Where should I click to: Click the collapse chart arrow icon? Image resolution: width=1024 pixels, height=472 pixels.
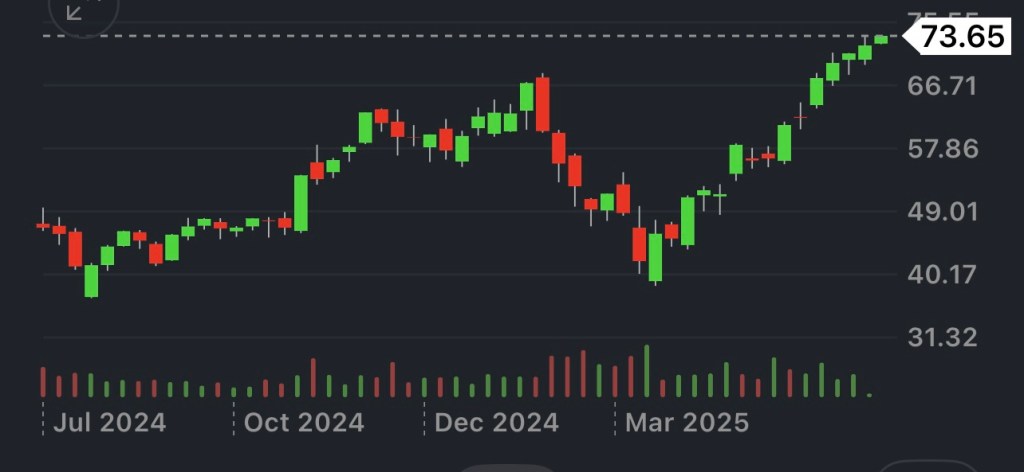click(x=75, y=11)
